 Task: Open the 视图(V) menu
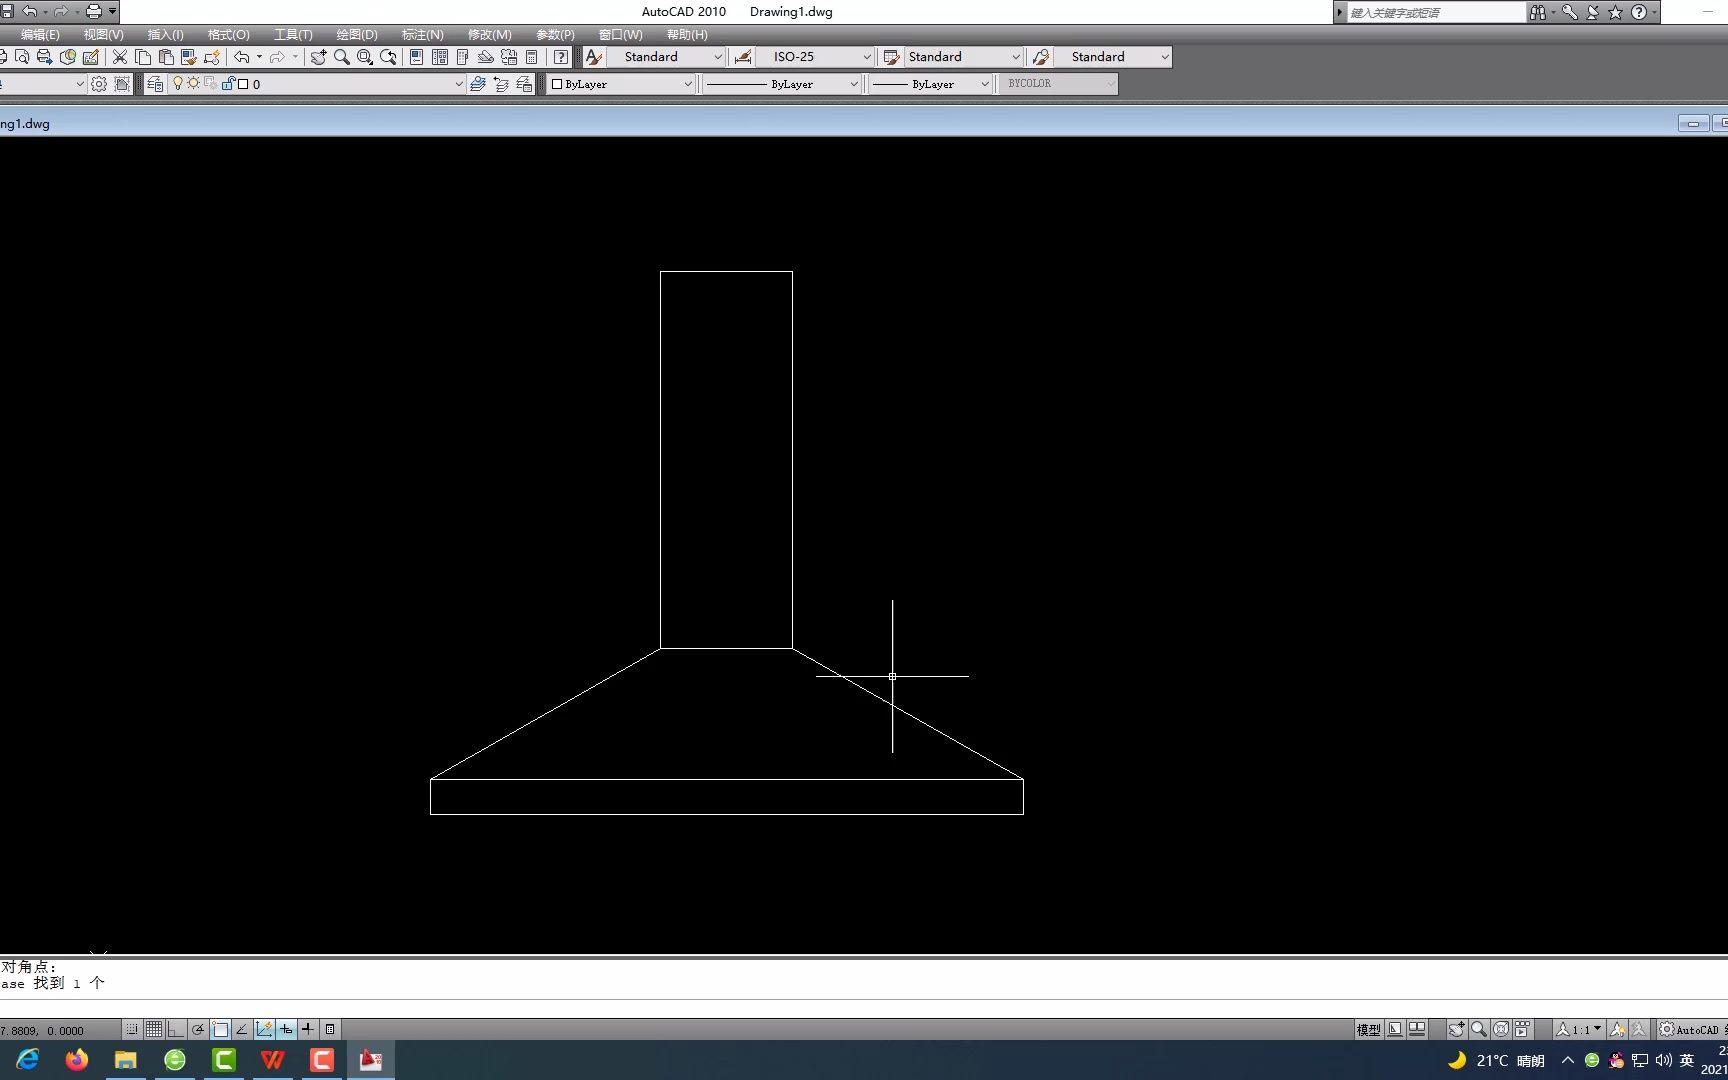click(104, 35)
